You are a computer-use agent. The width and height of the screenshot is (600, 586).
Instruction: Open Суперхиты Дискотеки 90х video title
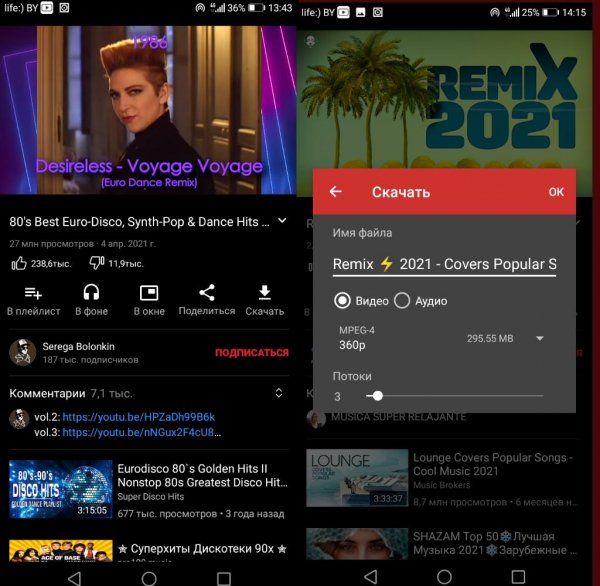click(202, 549)
